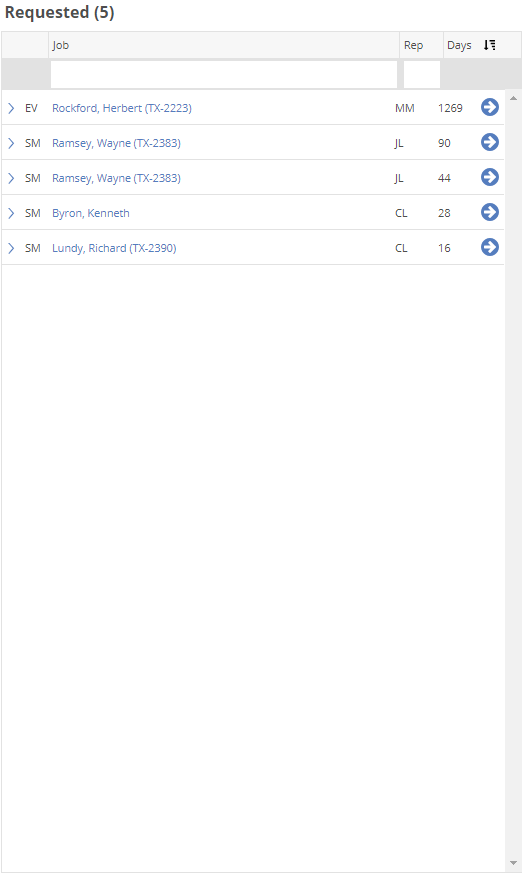Expand the Lundy, Richard row

pyautogui.click(x=11, y=248)
